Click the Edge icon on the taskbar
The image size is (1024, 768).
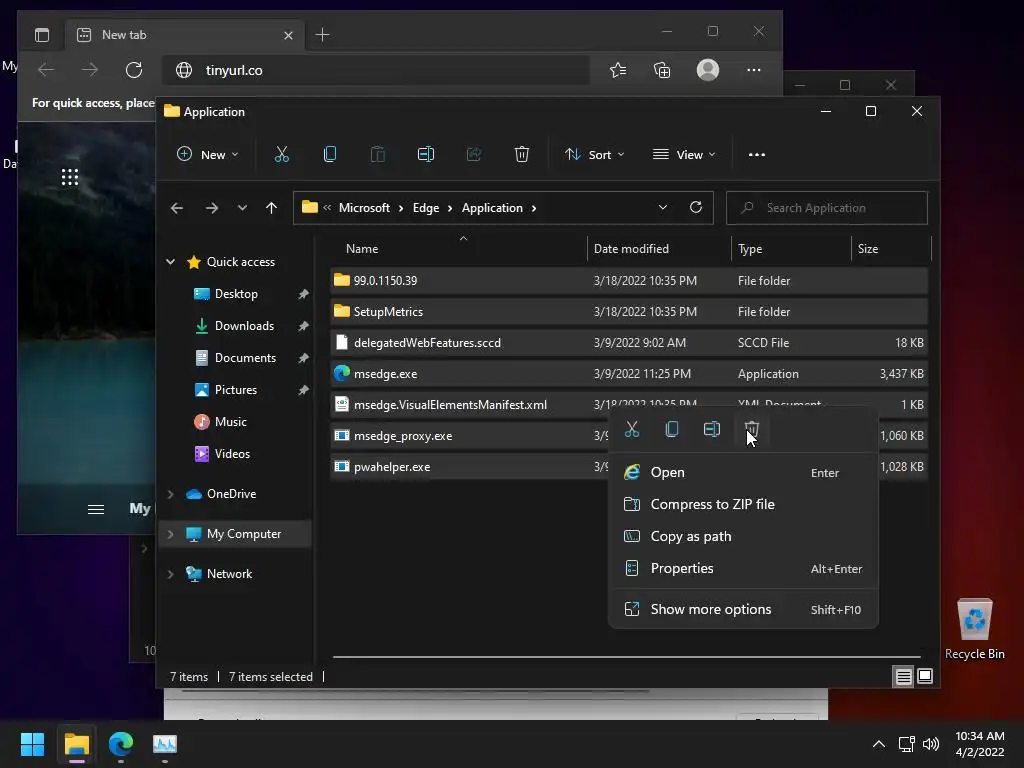click(x=121, y=744)
